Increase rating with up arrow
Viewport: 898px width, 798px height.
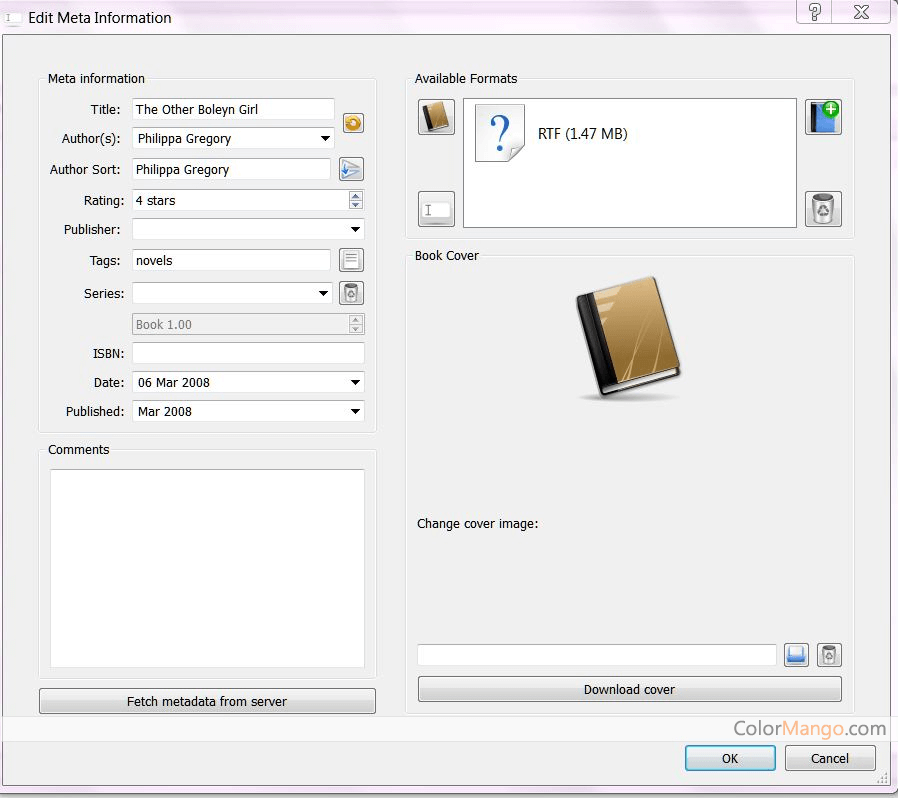356,195
